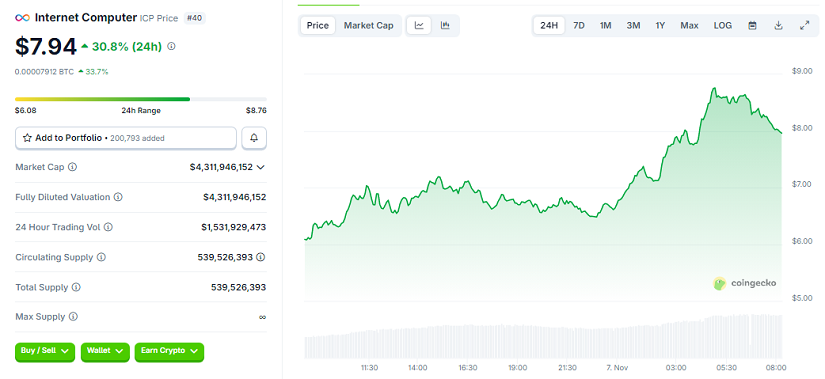Select the 1Y time range
The width and height of the screenshot is (825, 379).
660,25
